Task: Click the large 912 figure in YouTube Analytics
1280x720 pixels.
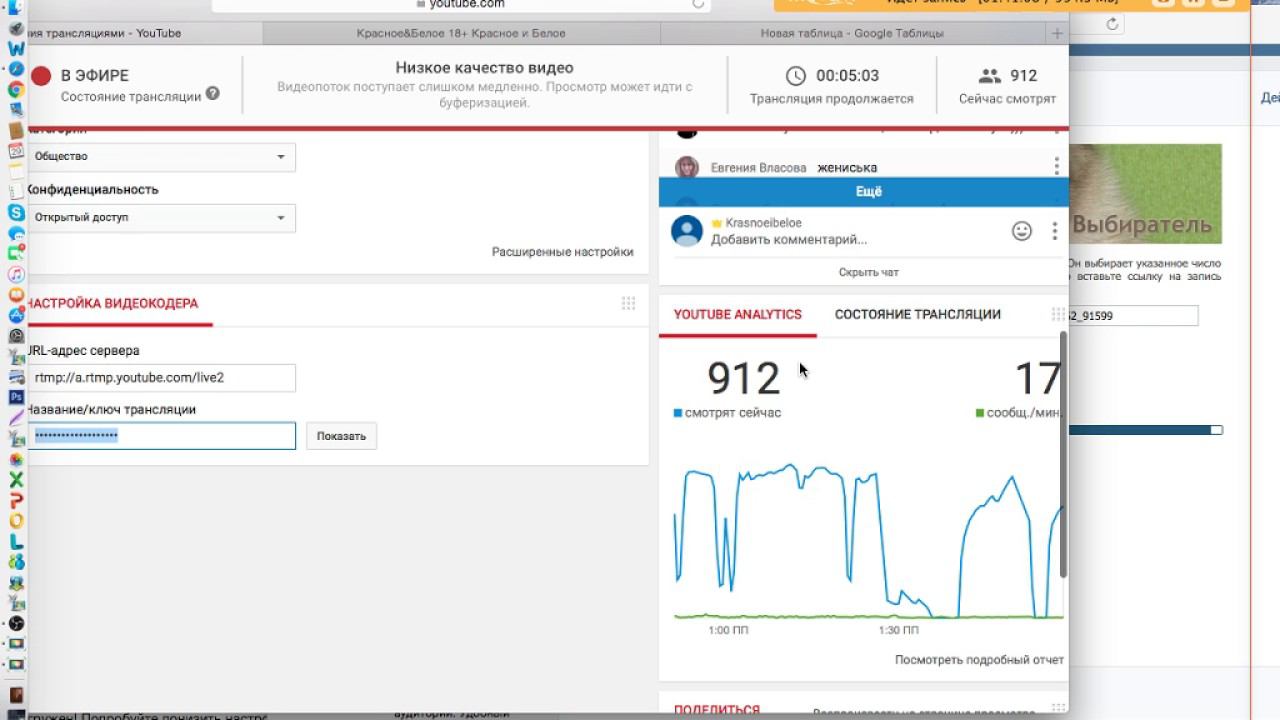Action: [x=744, y=379]
